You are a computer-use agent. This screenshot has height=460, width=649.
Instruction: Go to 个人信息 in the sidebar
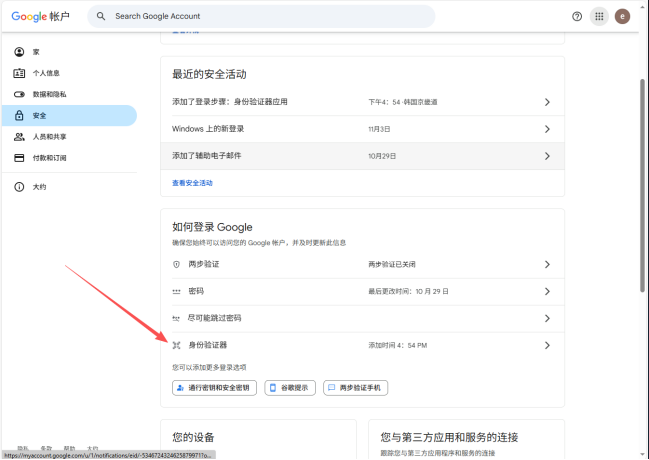[x=48, y=73]
